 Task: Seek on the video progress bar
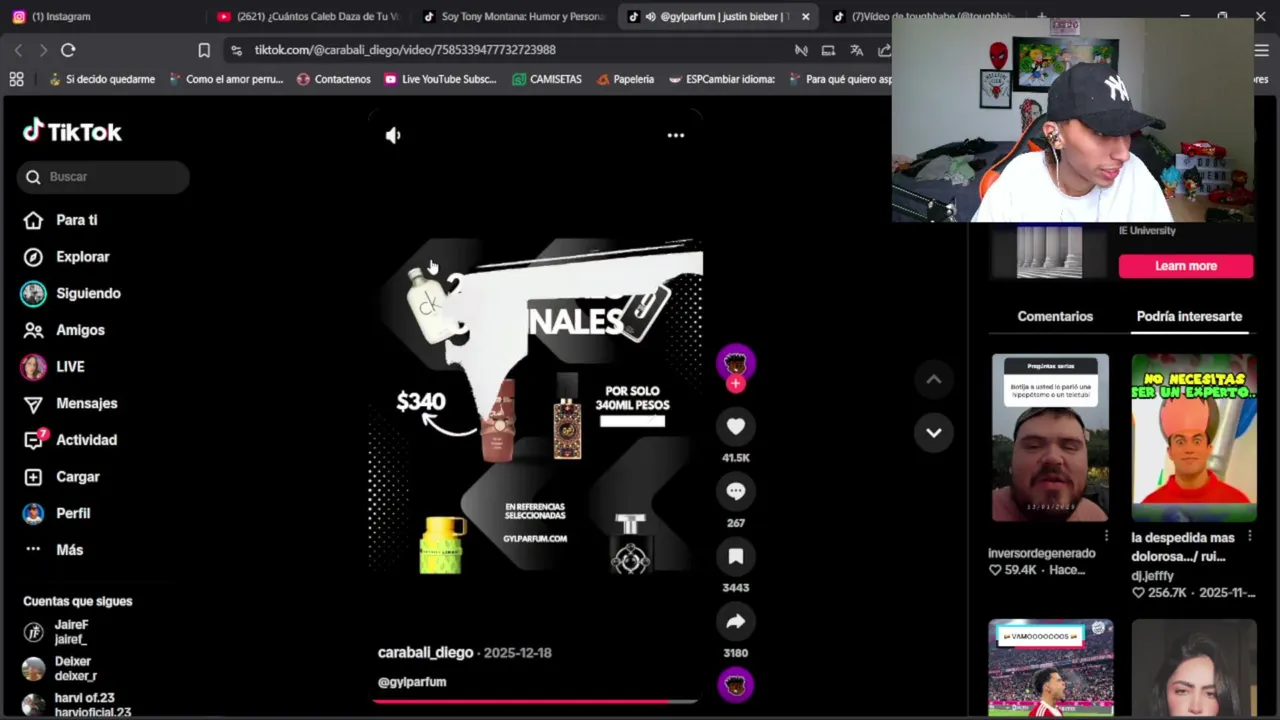click(535, 701)
